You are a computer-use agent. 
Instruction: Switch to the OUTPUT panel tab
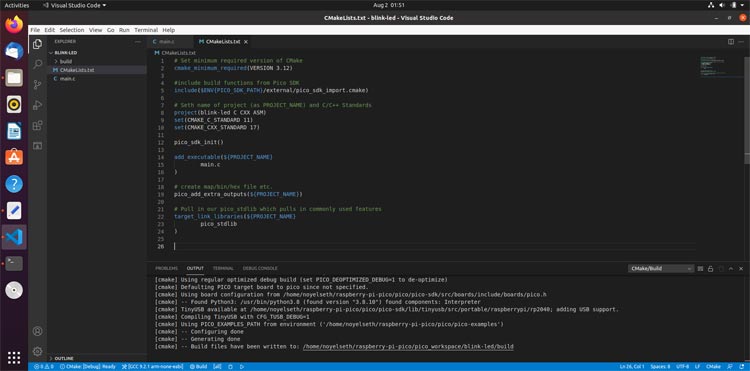[x=195, y=268]
